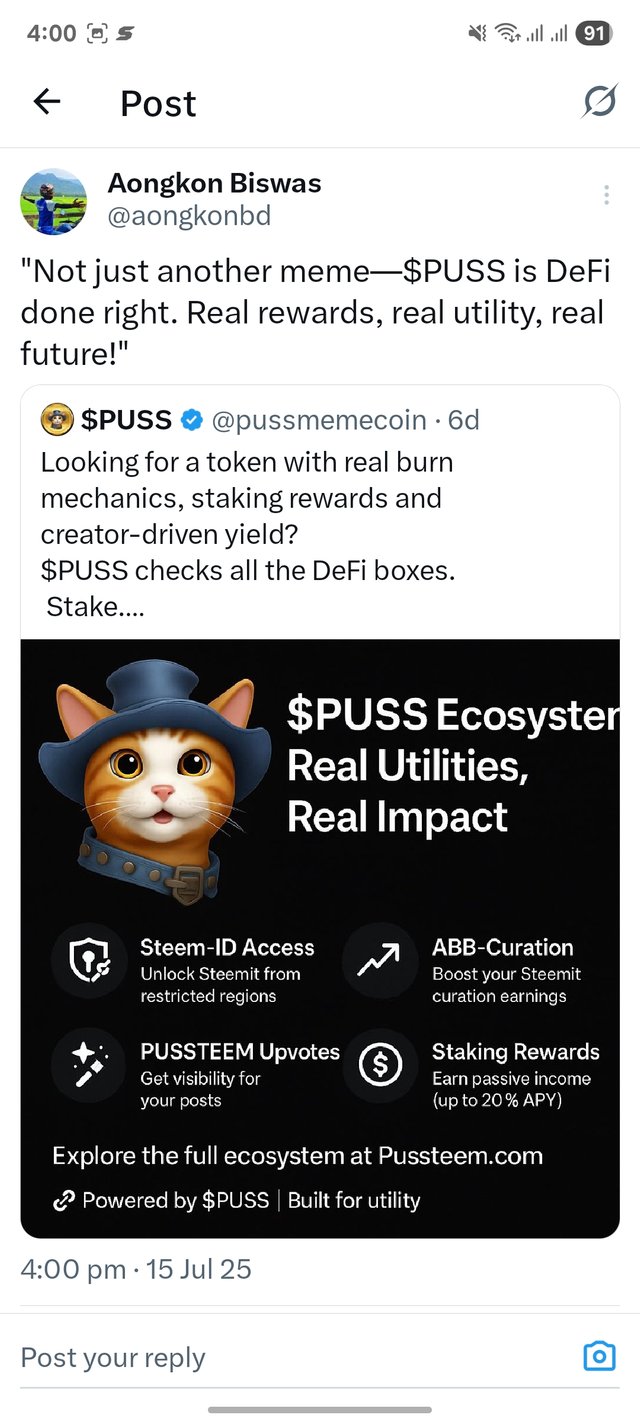Open the cat mascot ecosystem image

(x=320, y=938)
